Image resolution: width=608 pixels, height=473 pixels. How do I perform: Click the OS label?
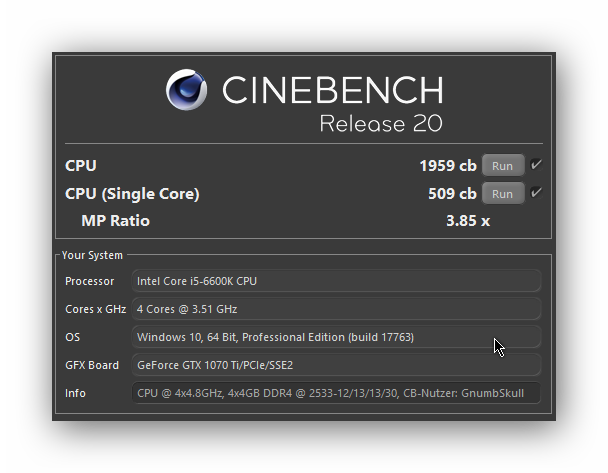tap(73, 337)
